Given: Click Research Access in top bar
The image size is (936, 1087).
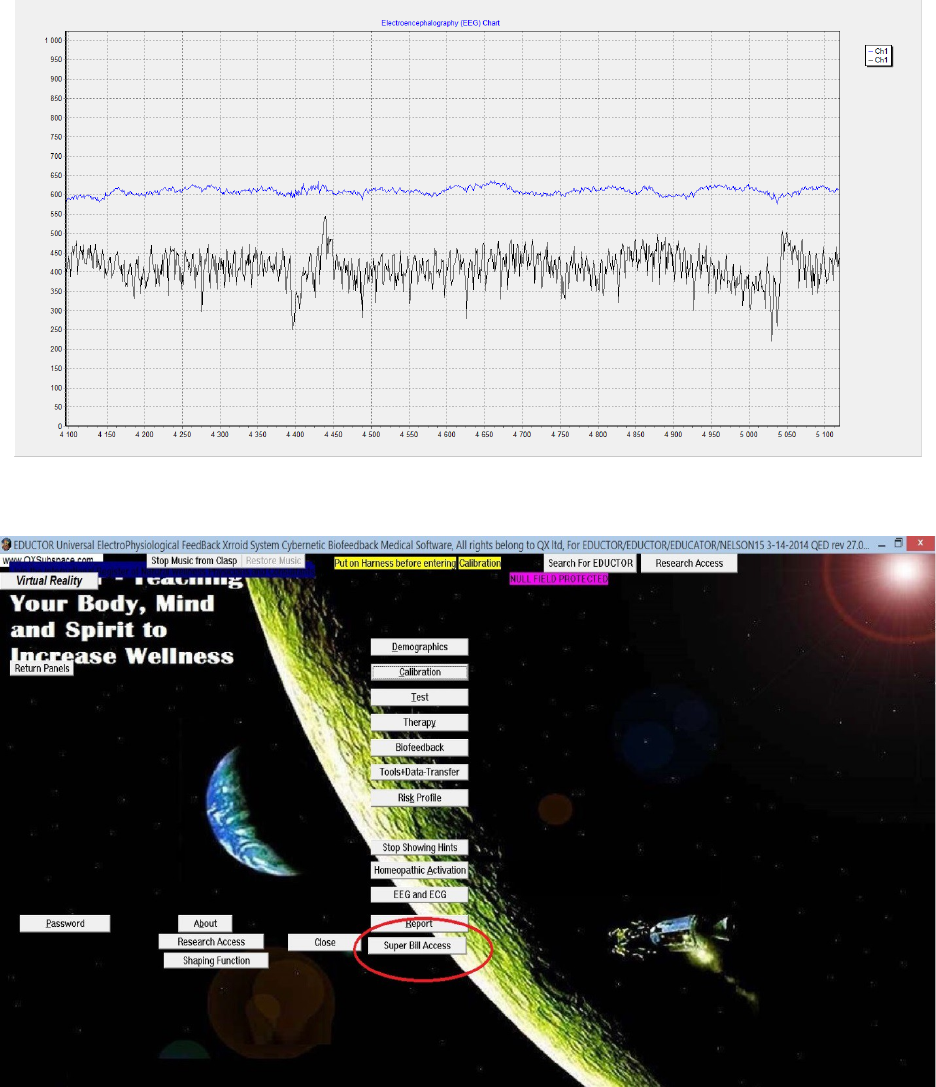Looking at the screenshot, I should click(689, 563).
